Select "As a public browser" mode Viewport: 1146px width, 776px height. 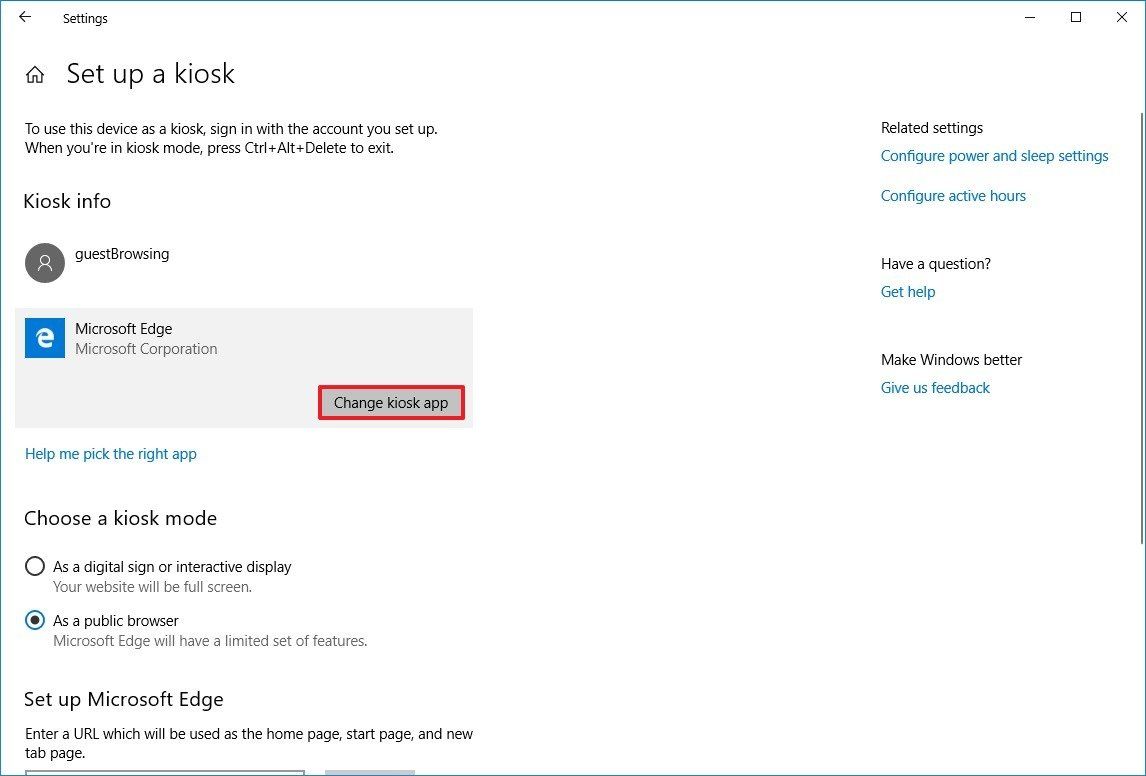[35, 620]
